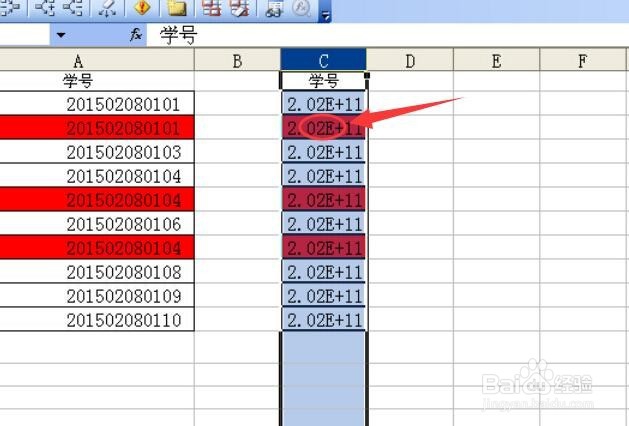Click the New Comment folder-note icon

(x=177, y=8)
